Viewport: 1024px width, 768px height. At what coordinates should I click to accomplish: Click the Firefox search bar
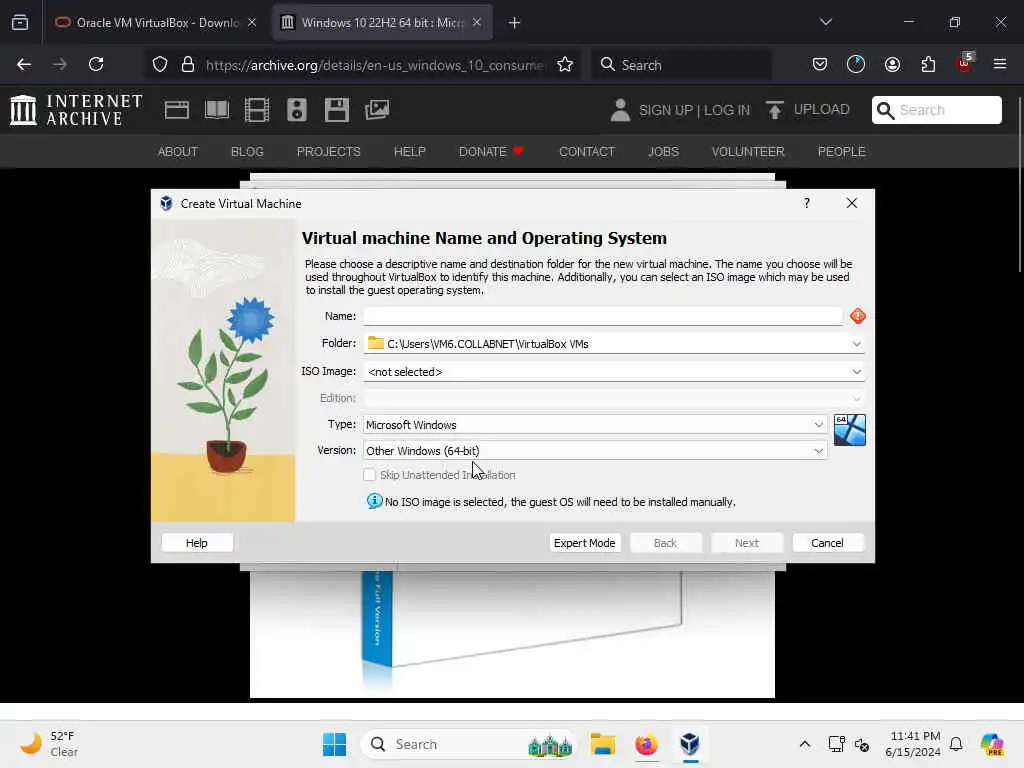(680, 65)
